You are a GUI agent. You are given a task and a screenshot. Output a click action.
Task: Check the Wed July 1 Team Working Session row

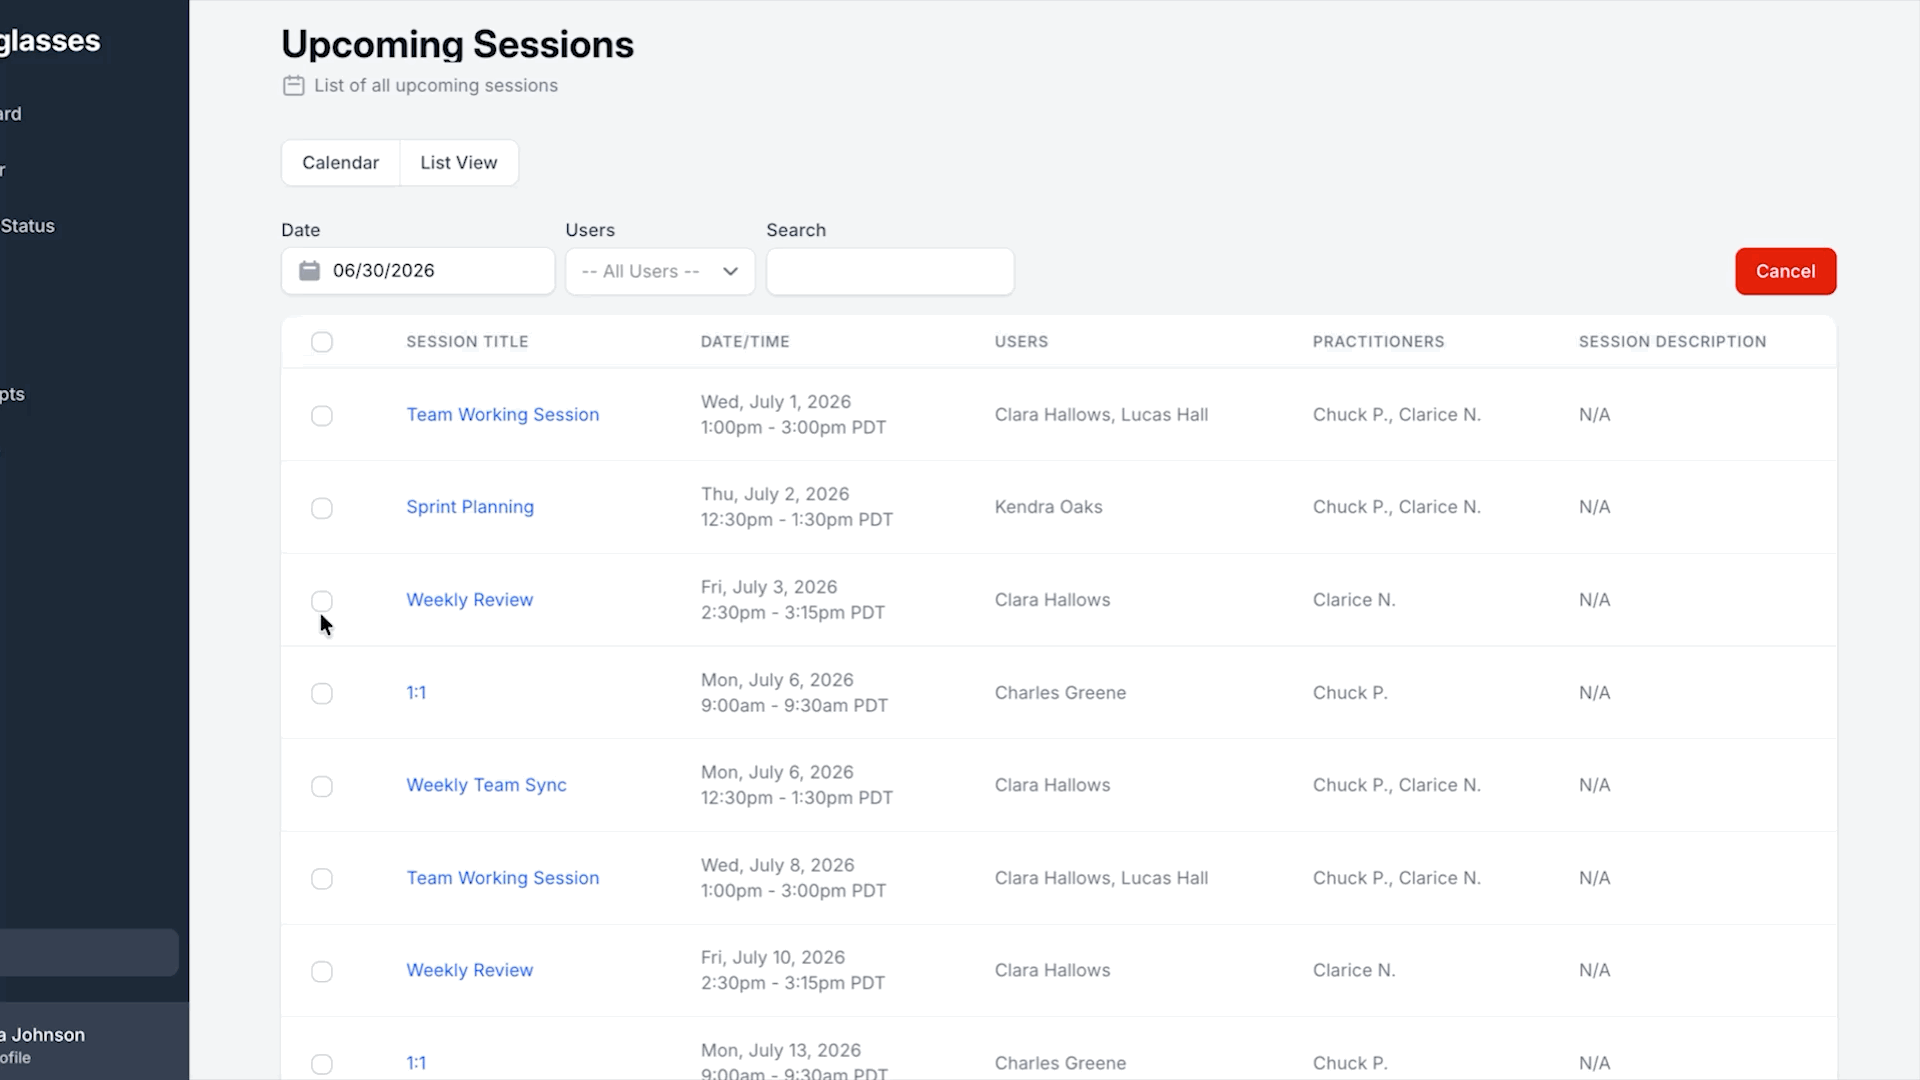321,415
